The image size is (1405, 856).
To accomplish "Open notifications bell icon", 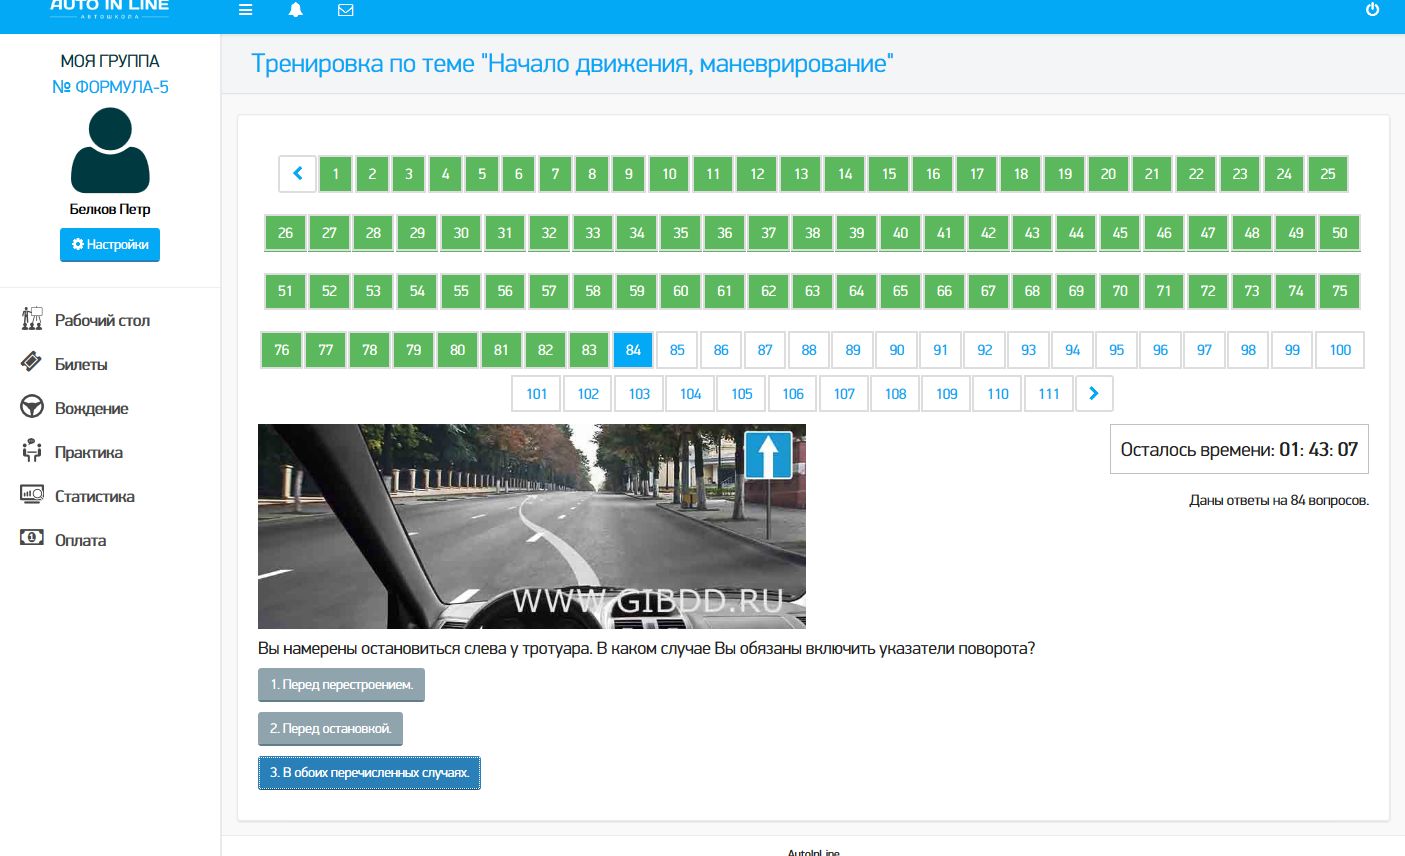I will coord(295,10).
